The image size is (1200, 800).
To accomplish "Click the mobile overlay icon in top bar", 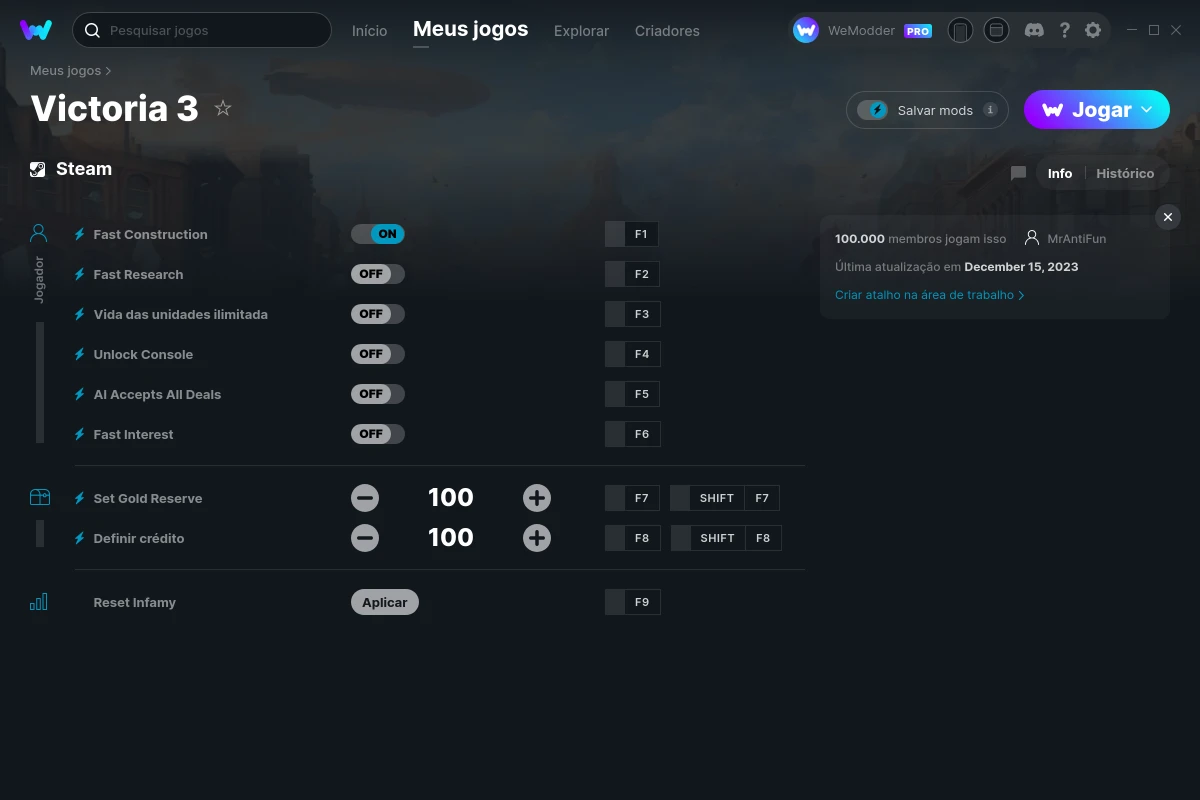I will pyautogui.click(x=961, y=30).
